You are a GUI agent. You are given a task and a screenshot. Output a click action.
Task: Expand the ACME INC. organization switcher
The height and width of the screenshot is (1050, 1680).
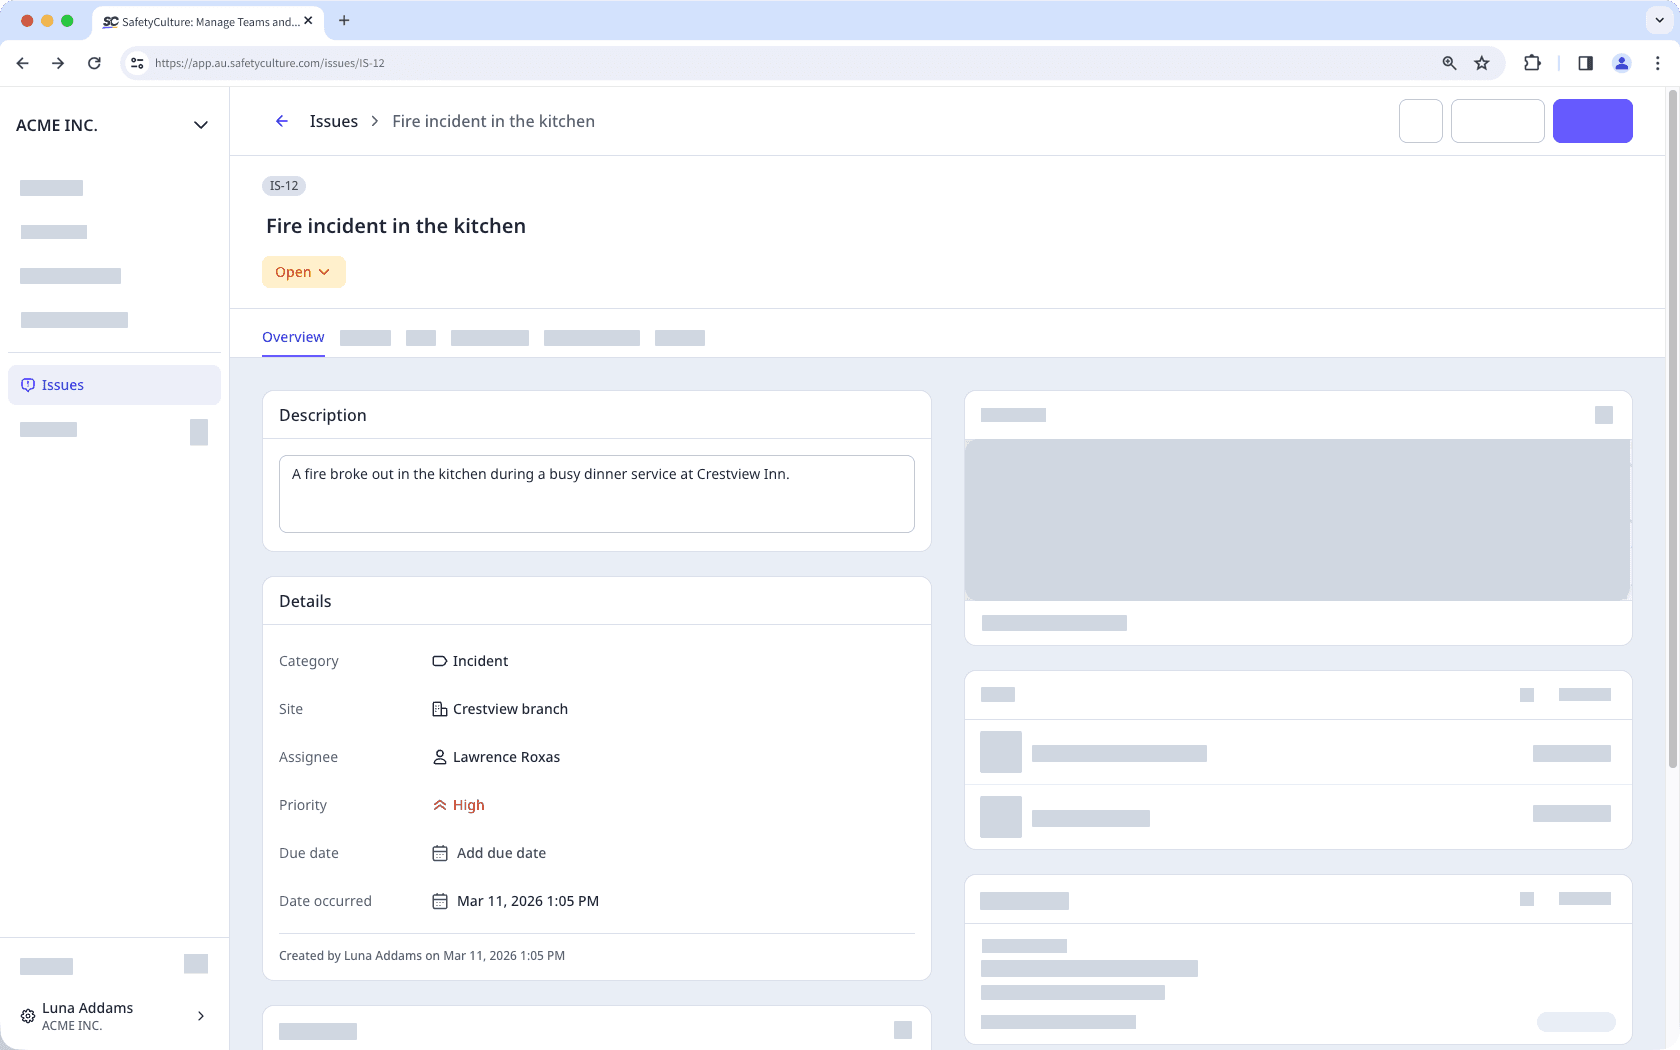200,125
